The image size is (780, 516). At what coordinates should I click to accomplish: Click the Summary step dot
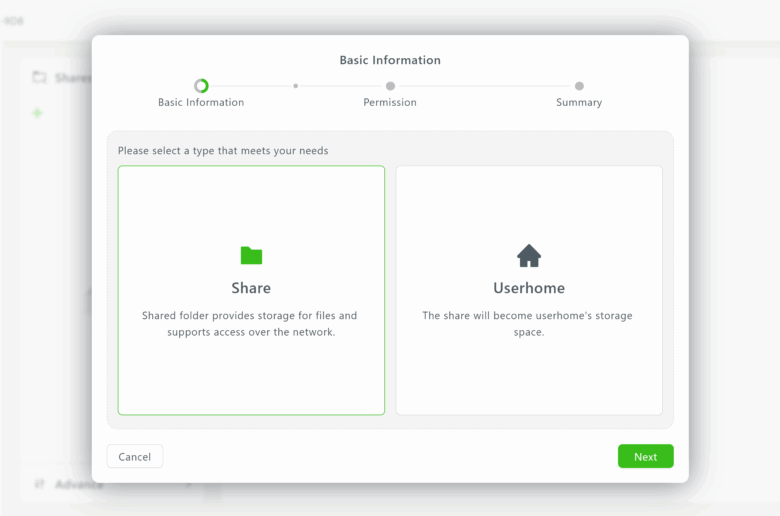click(579, 86)
